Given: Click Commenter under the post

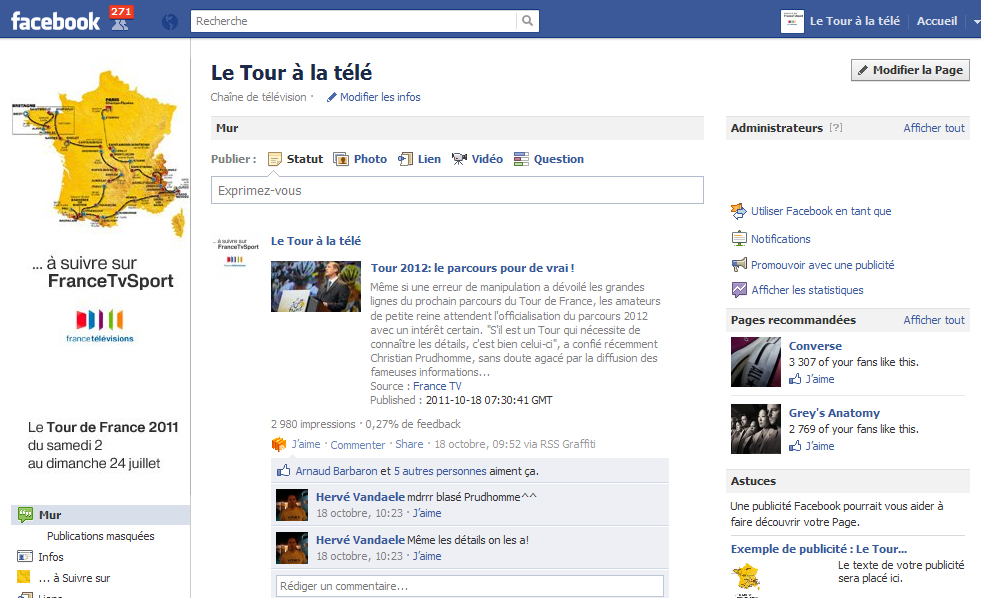Looking at the screenshot, I should [x=358, y=445].
